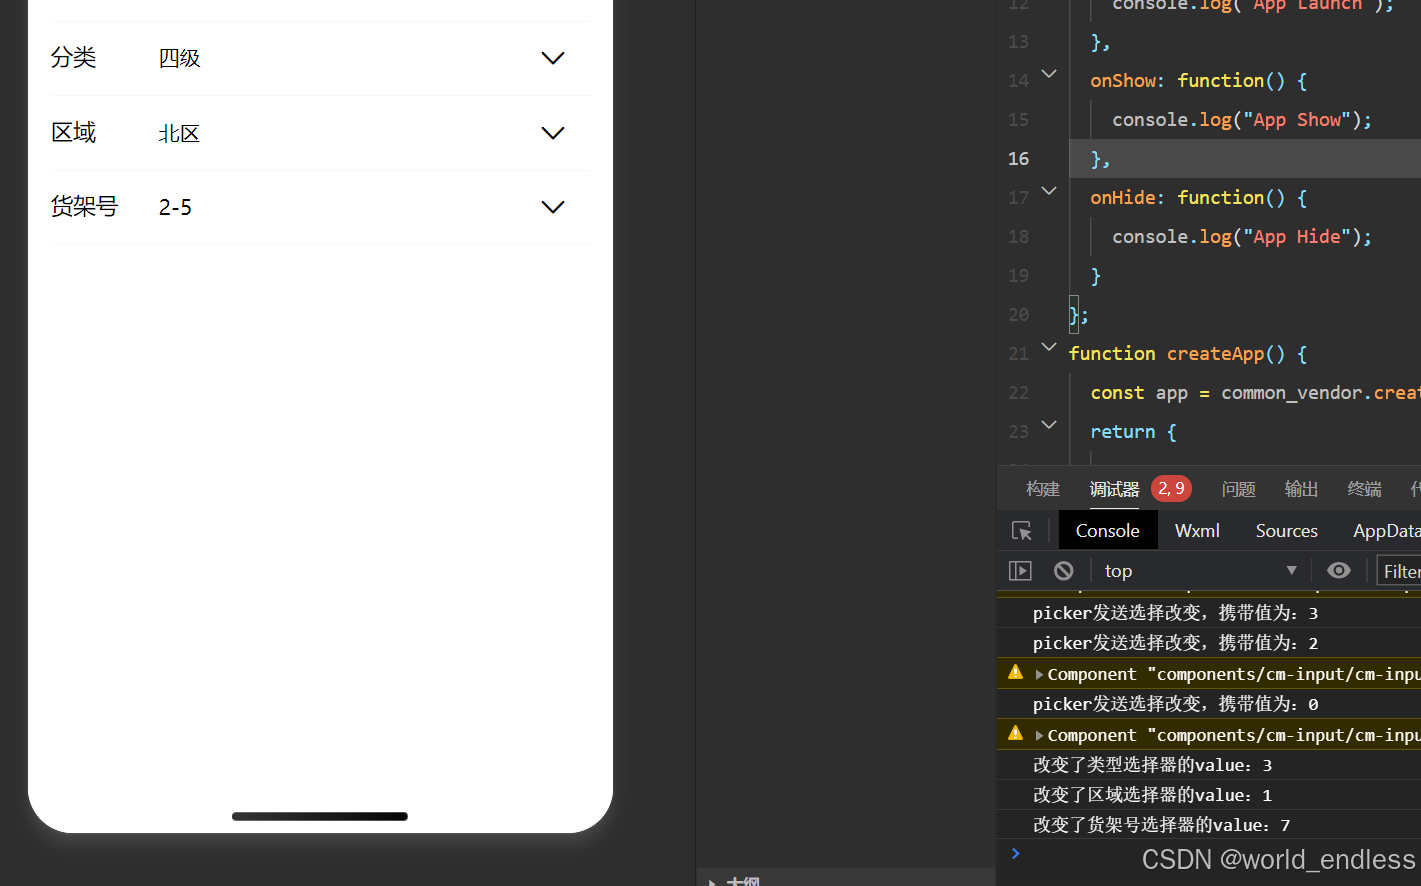Activate the element inspector picker icon
This screenshot has width=1421, height=886.
point(1022,531)
